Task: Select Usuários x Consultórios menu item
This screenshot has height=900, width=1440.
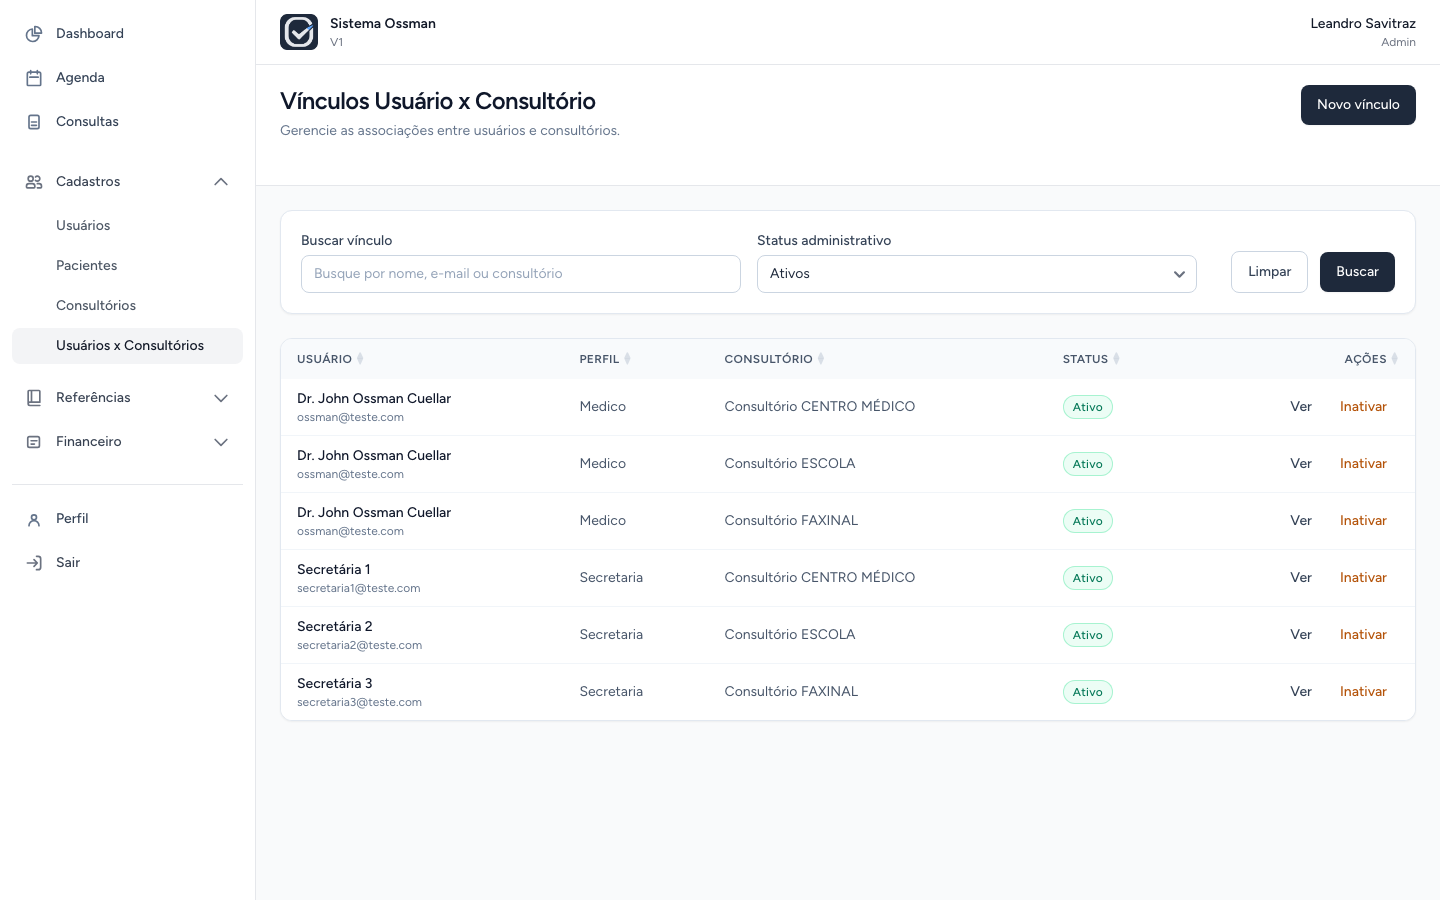Action: (128, 346)
